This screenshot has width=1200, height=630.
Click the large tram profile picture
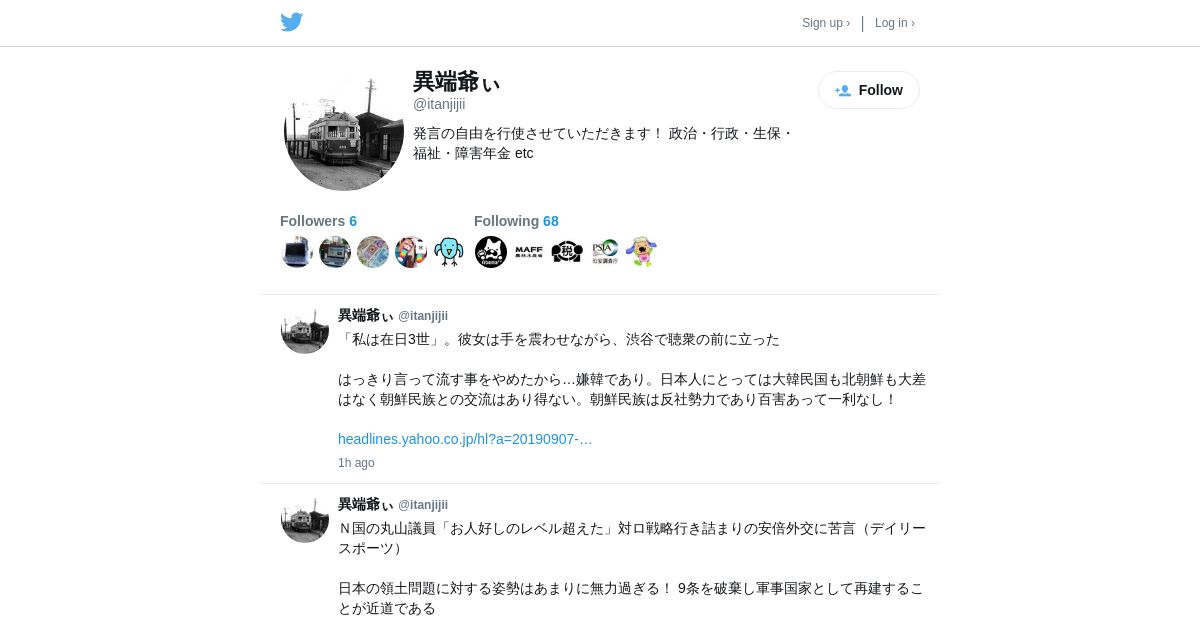point(344,131)
